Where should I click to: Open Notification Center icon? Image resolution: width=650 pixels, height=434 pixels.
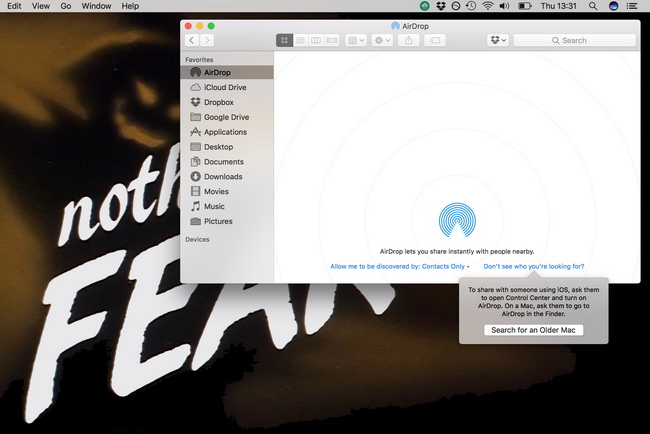[x=632, y=6]
